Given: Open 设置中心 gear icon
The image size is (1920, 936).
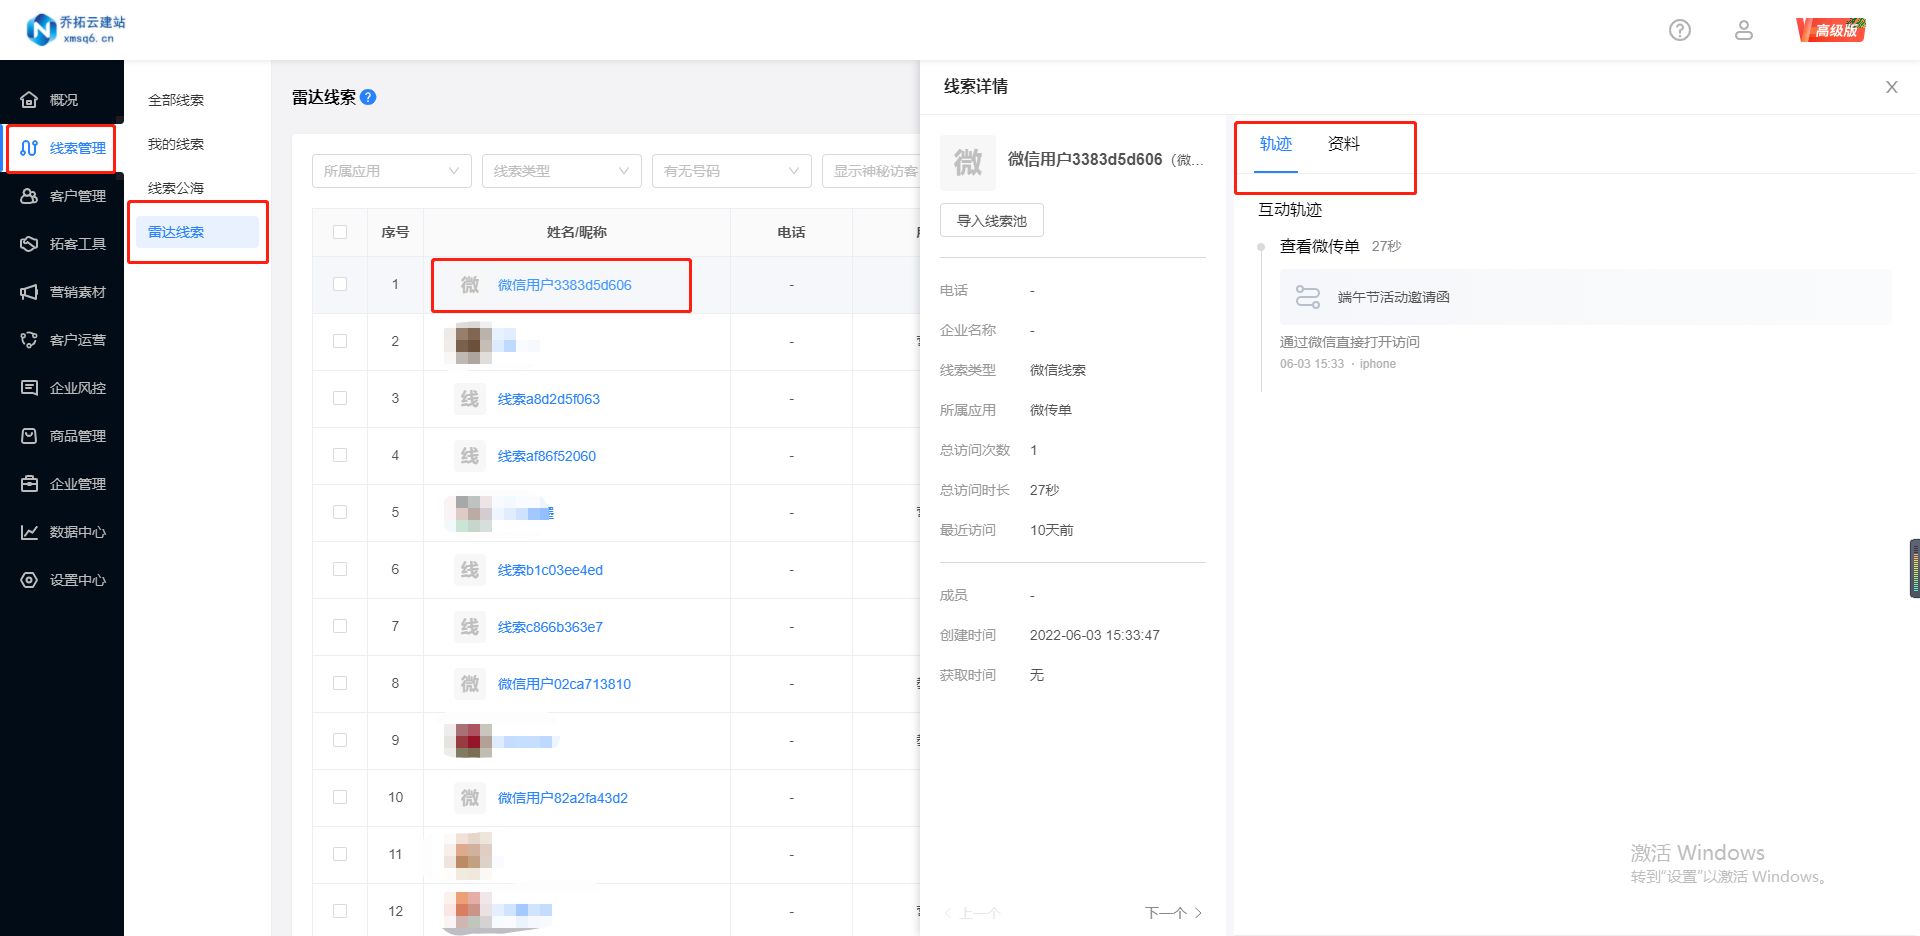Looking at the screenshot, I should pos(29,580).
